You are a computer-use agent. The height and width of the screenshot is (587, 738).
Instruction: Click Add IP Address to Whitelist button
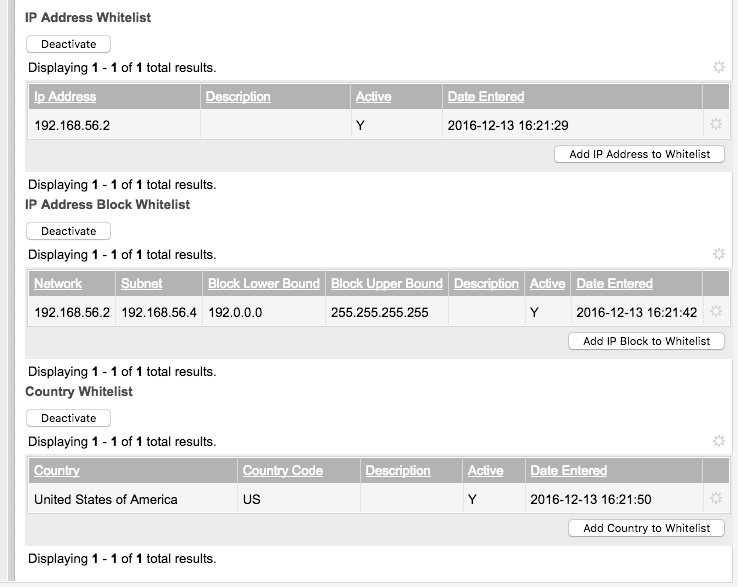click(x=639, y=154)
